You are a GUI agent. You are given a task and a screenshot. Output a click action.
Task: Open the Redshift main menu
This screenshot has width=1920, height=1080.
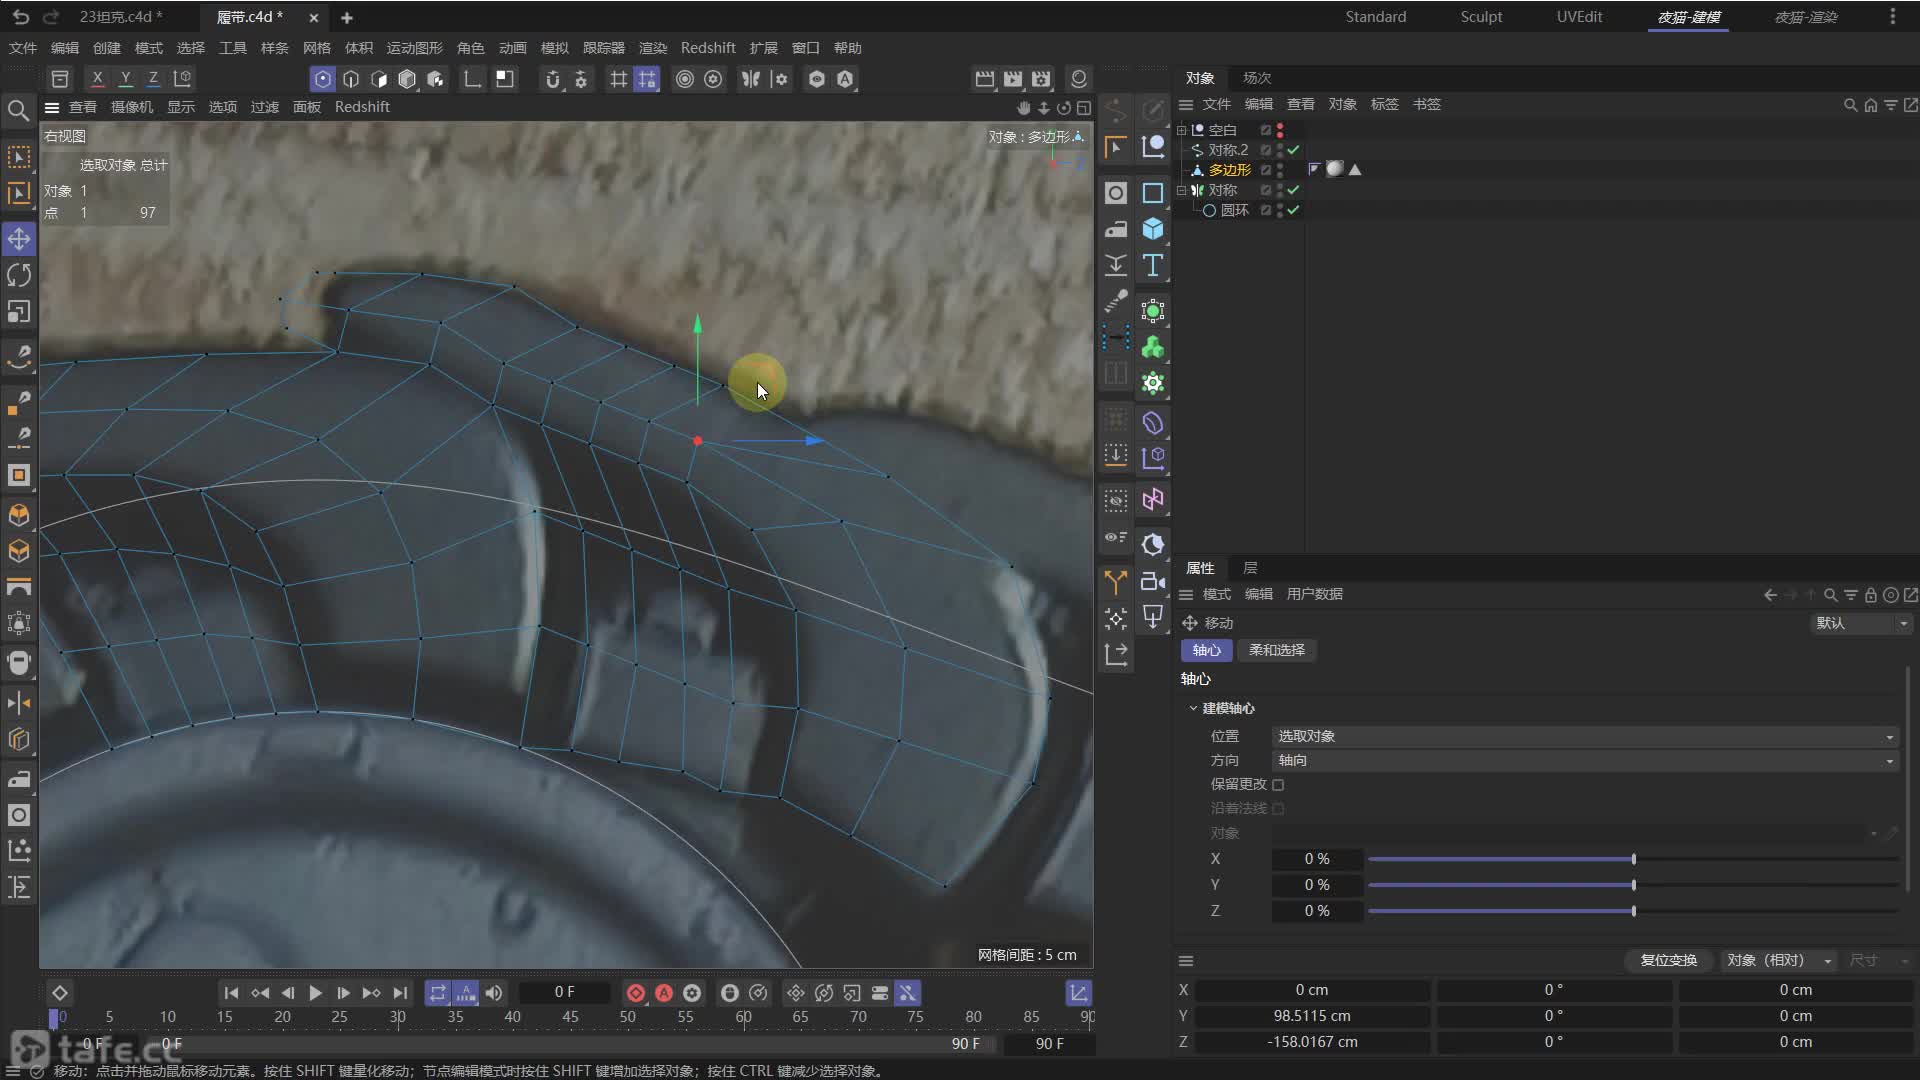pos(708,48)
